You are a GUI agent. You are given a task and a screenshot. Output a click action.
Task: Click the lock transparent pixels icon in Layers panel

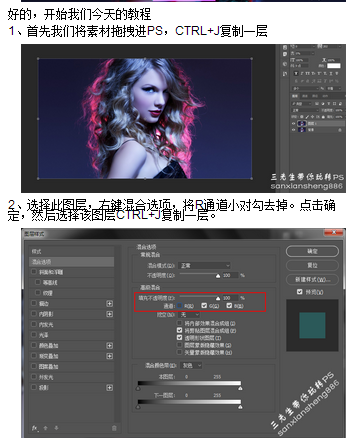tap(302, 117)
